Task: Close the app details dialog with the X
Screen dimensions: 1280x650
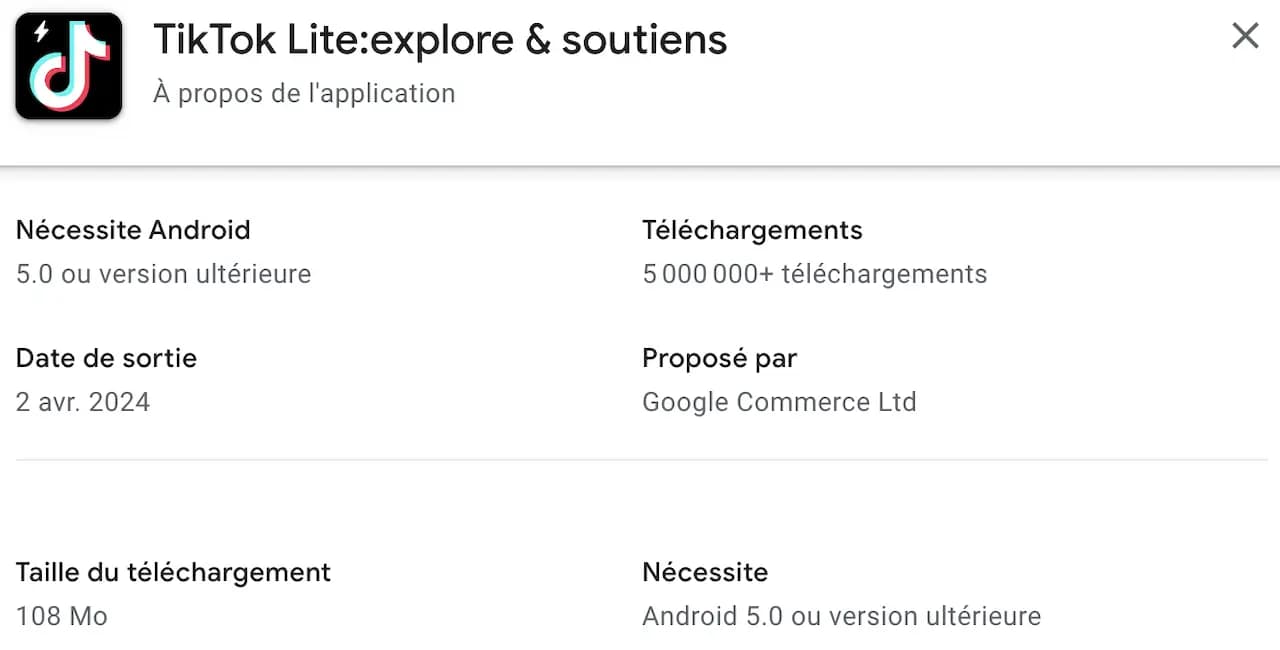Action: pyautogui.click(x=1244, y=35)
